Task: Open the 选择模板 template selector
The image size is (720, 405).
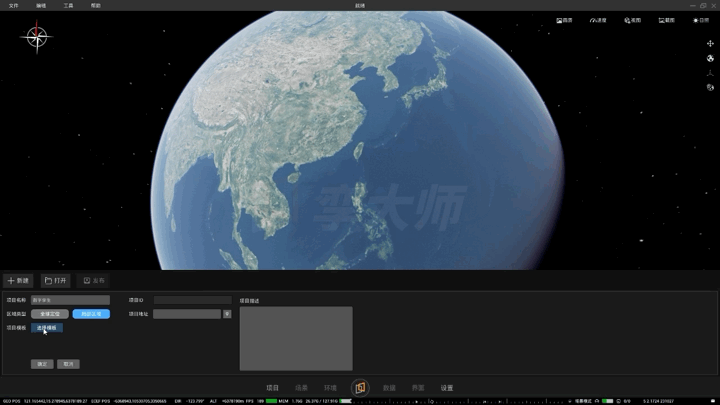Action: click(x=47, y=328)
